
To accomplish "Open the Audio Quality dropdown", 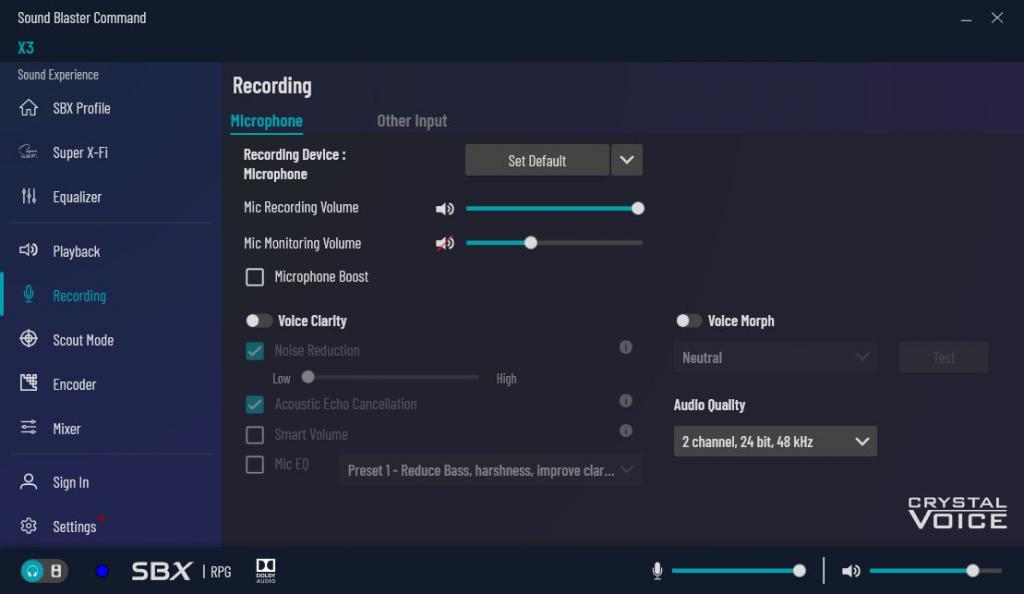I will click(775, 441).
